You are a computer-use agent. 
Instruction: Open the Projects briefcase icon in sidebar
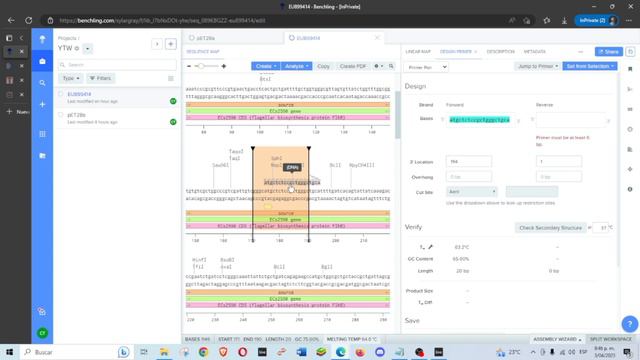(42, 61)
